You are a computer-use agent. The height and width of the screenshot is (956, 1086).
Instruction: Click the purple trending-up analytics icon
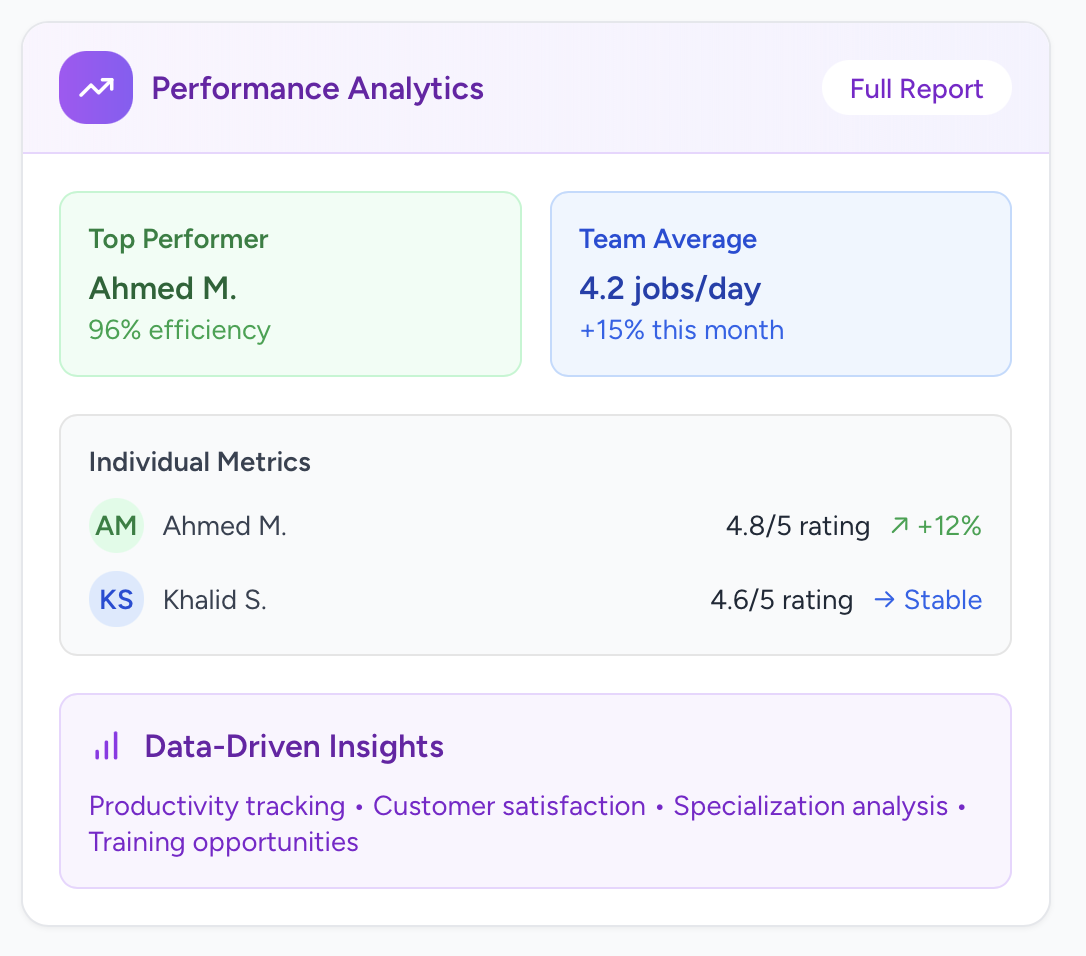[96, 88]
